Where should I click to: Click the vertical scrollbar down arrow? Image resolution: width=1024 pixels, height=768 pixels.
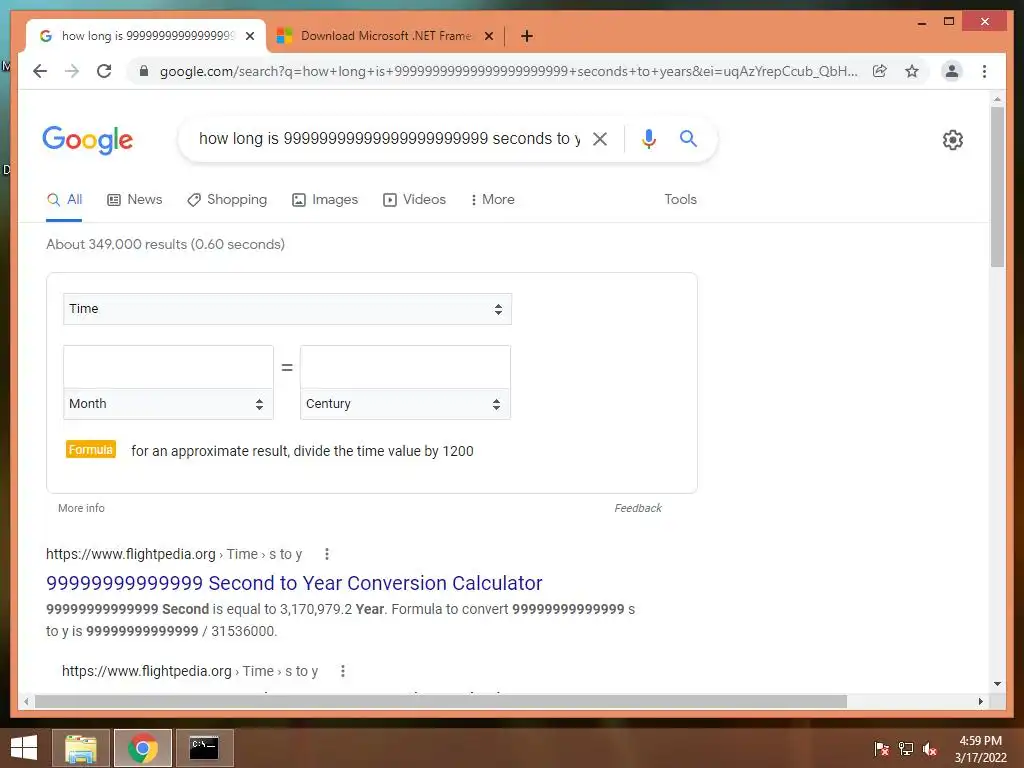tap(997, 684)
